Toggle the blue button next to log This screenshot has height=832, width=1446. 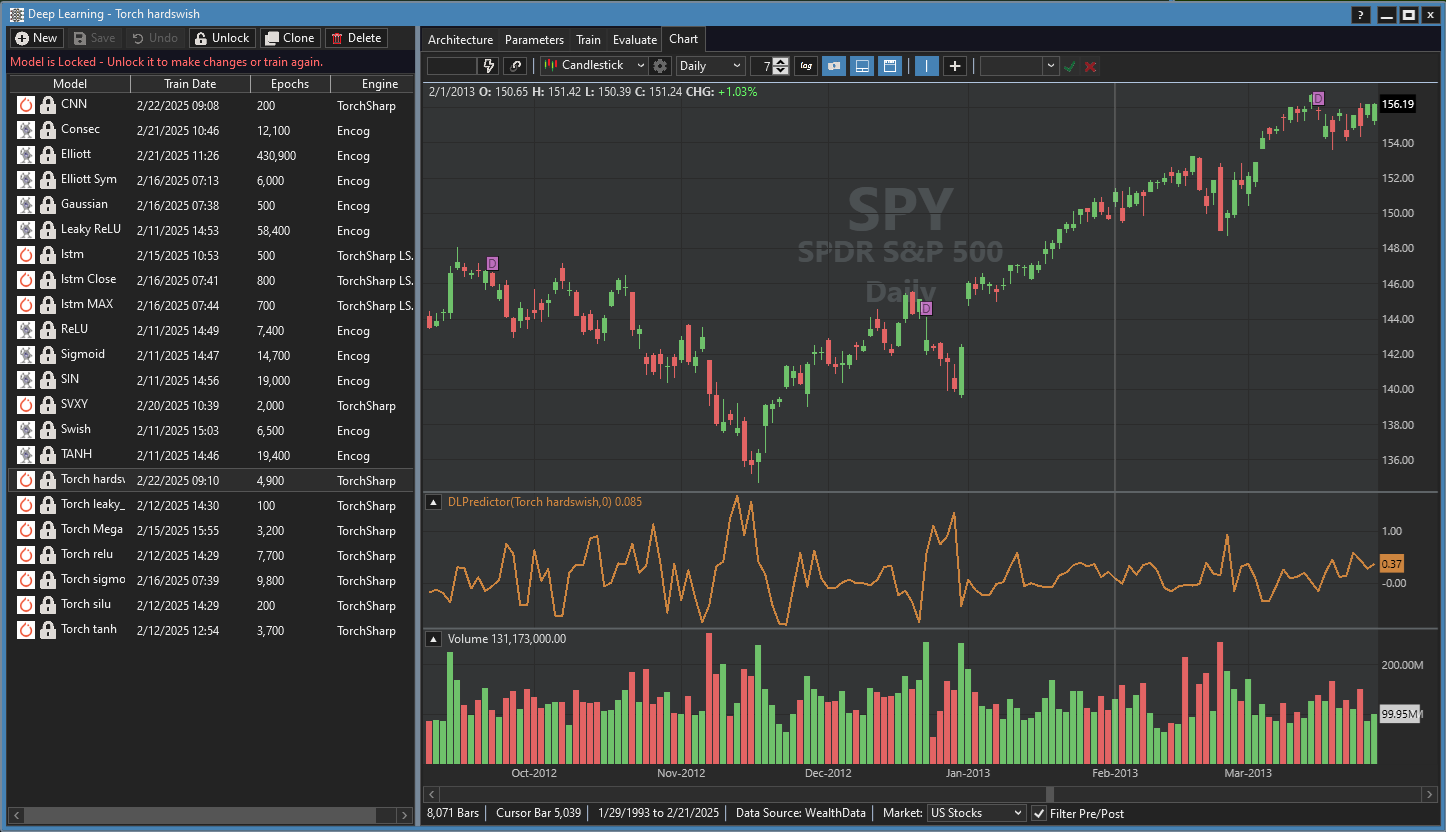(833, 66)
